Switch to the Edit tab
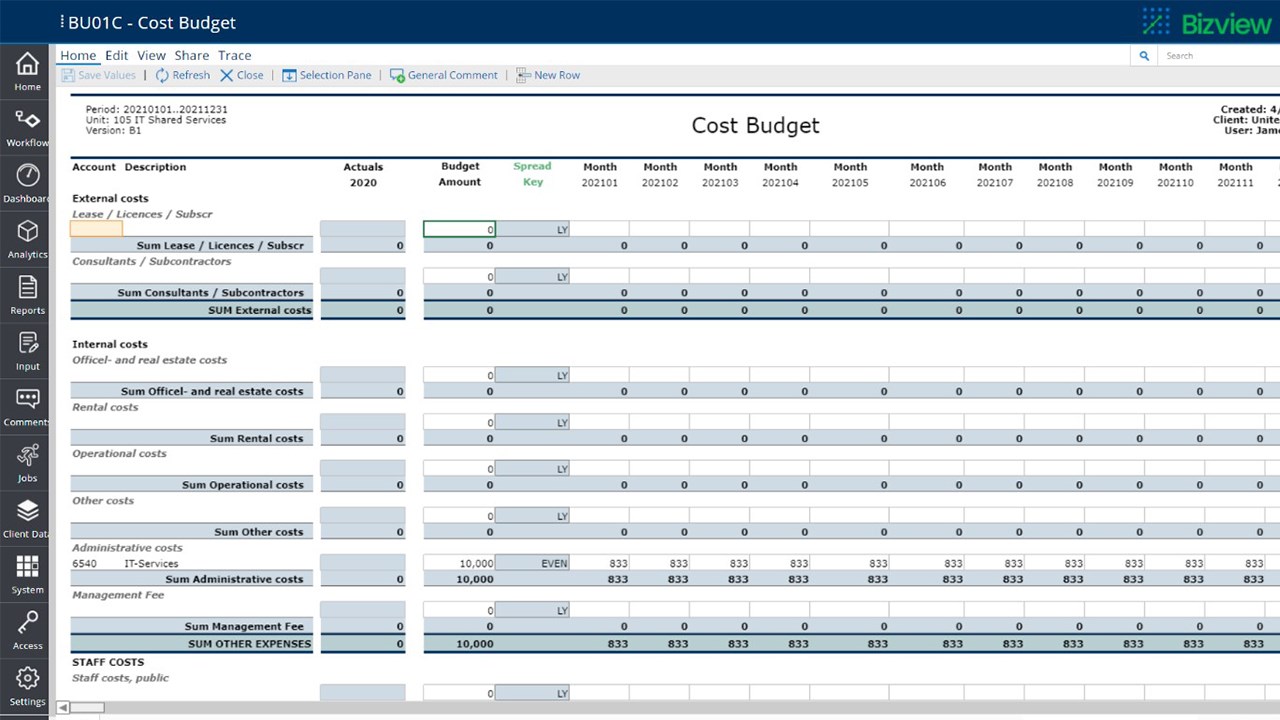1280x720 pixels. point(117,56)
